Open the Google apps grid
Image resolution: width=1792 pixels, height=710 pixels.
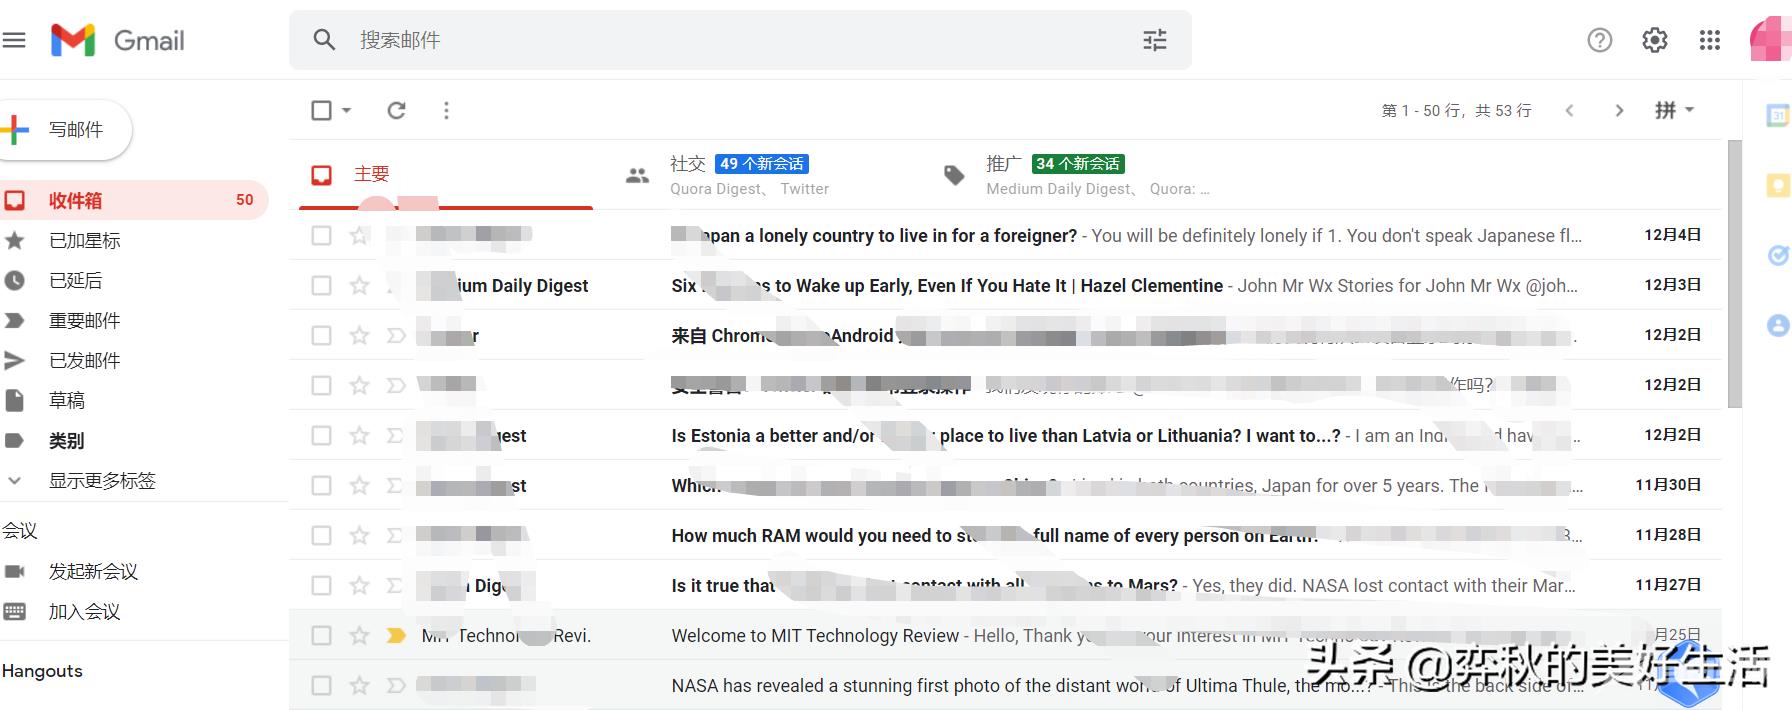click(1709, 40)
